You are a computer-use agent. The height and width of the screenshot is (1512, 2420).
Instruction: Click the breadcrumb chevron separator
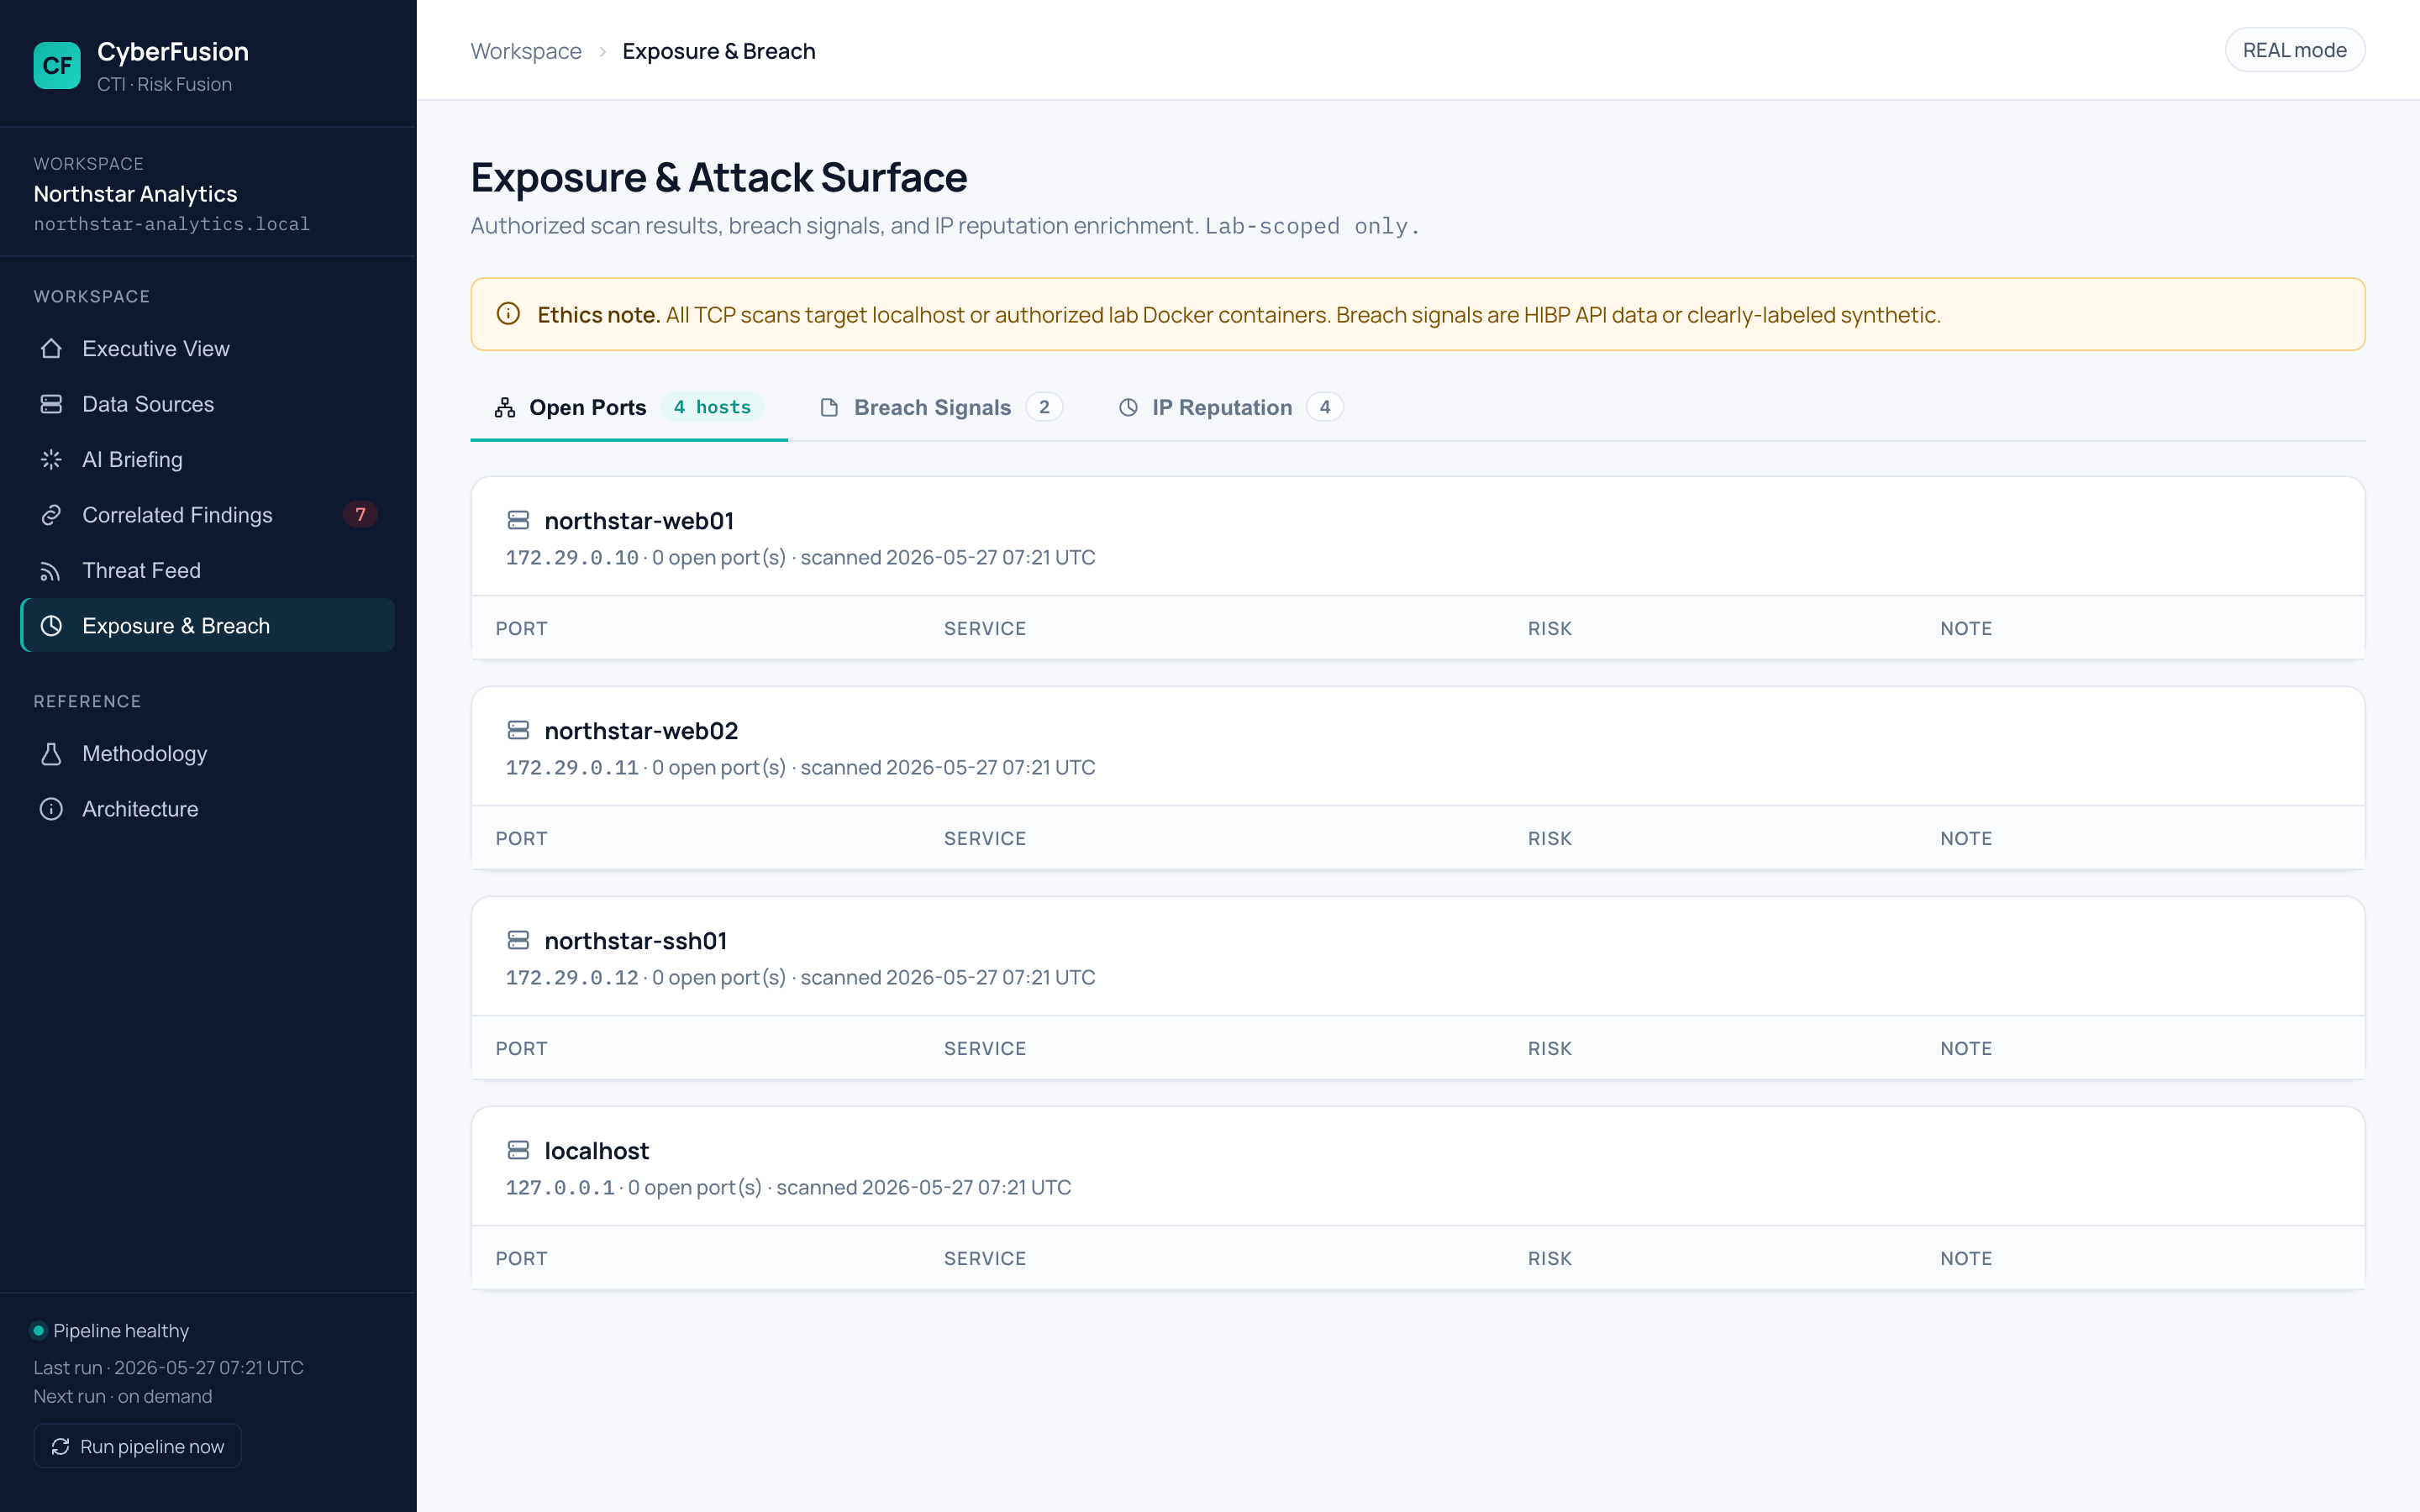pyautogui.click(x=602, y=52)
